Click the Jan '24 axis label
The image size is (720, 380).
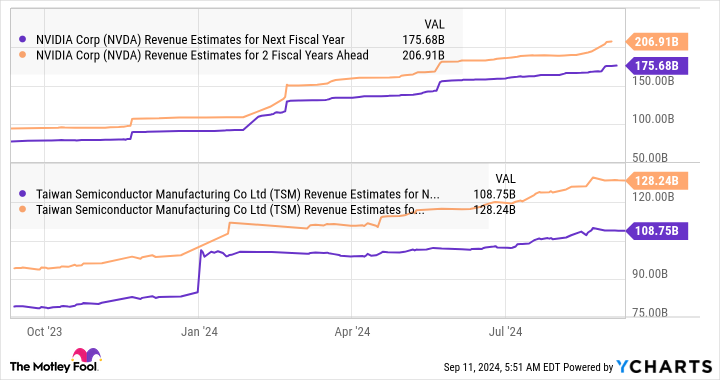(199, 332)
